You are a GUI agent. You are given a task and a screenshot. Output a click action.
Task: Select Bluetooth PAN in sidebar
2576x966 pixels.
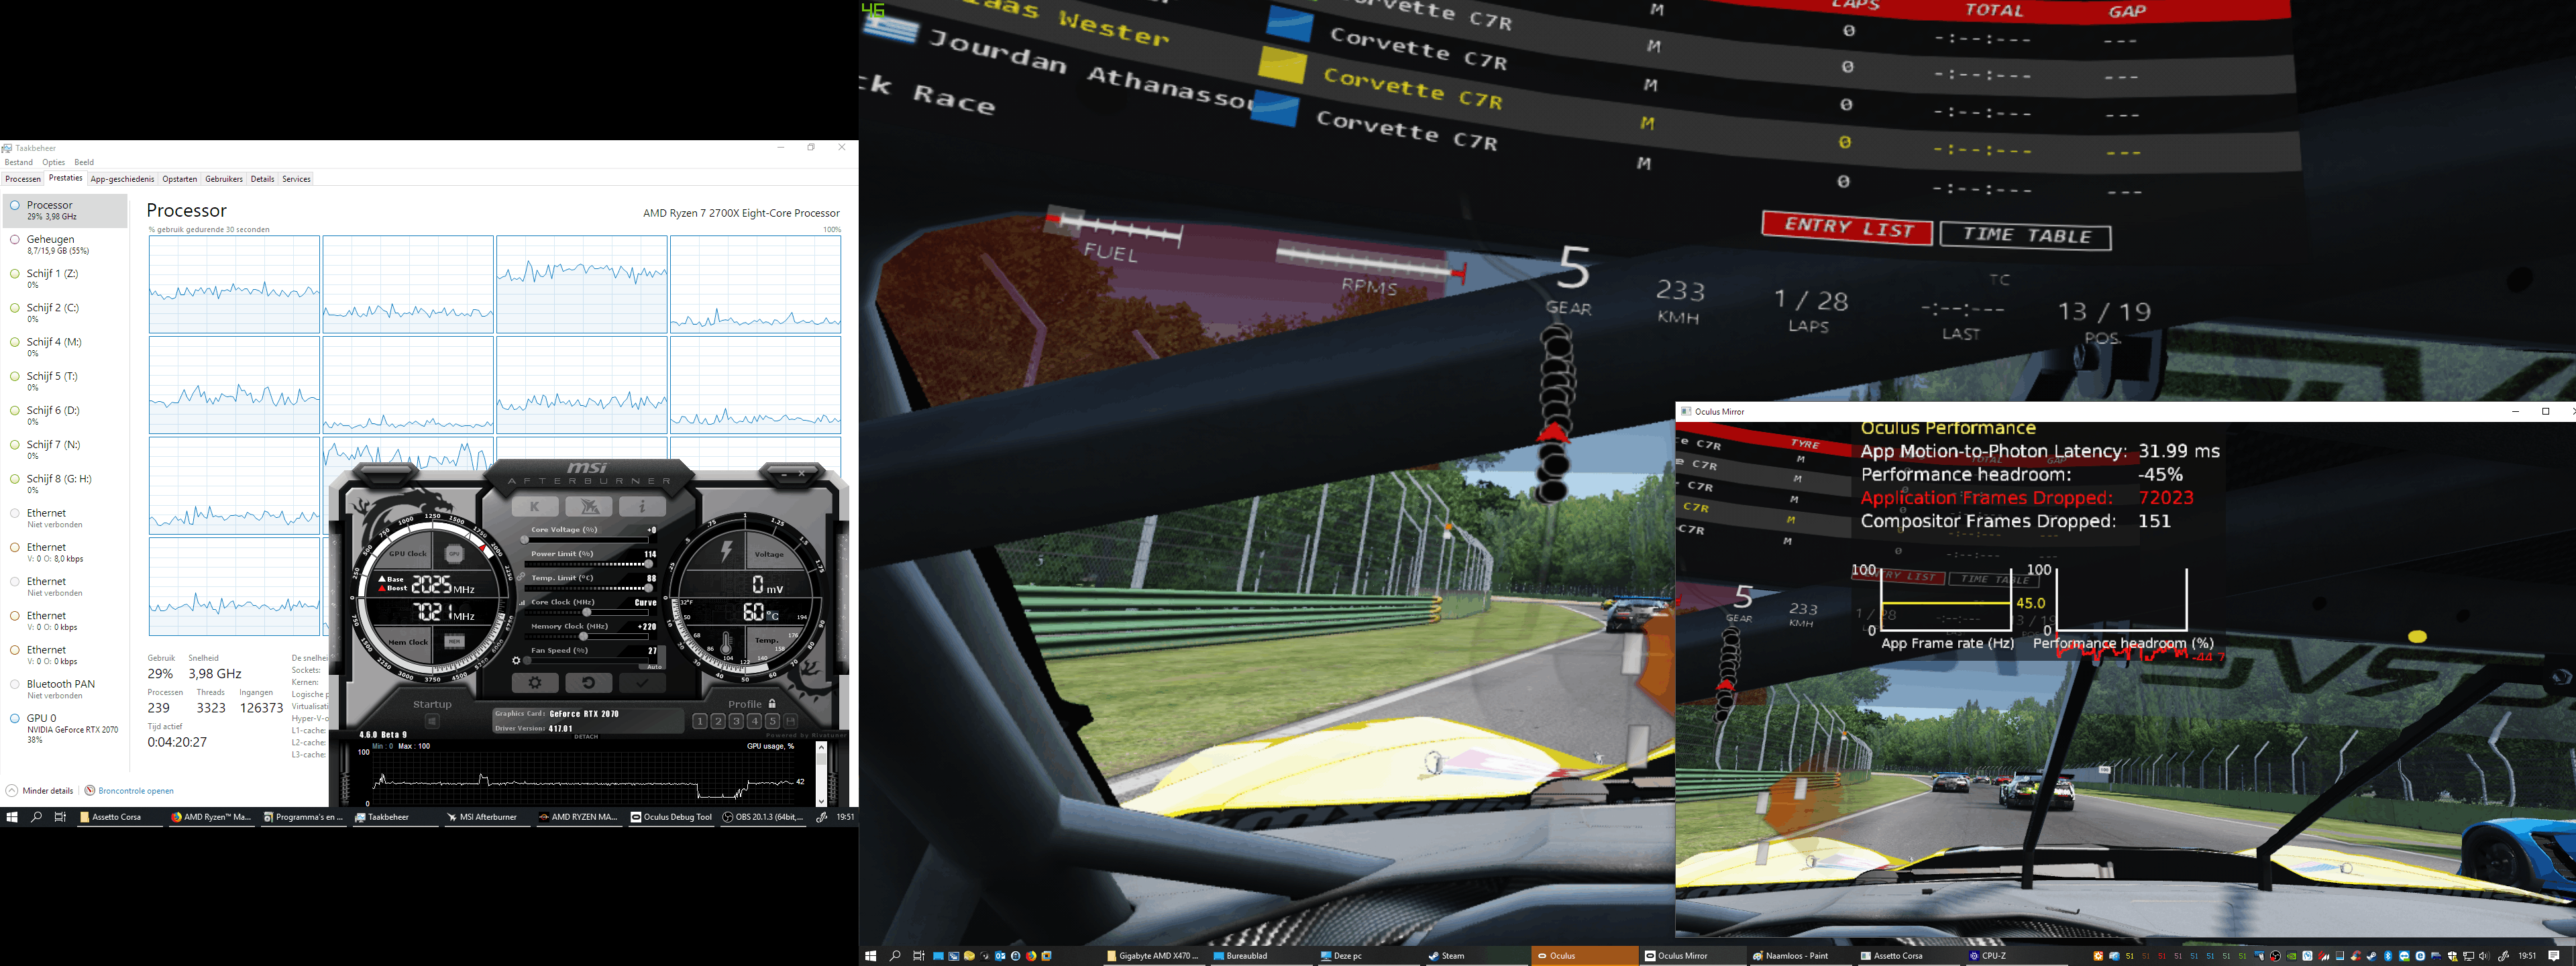(x=65, y=689)
